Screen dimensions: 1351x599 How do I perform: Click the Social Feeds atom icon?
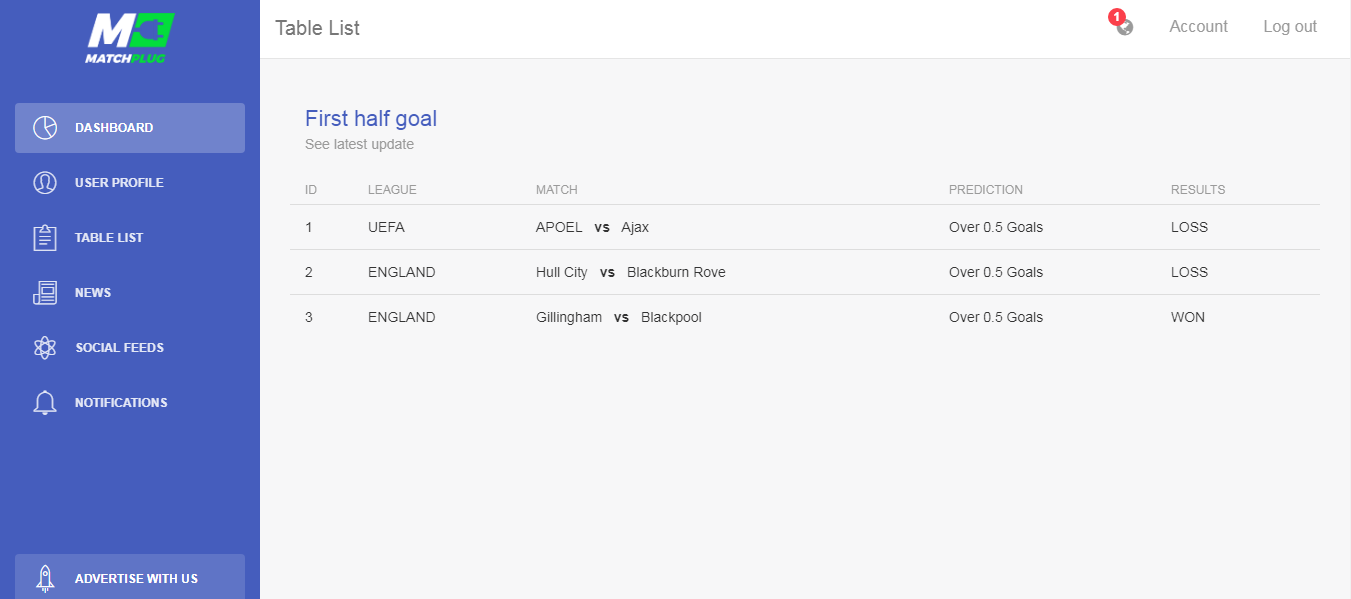45,348
